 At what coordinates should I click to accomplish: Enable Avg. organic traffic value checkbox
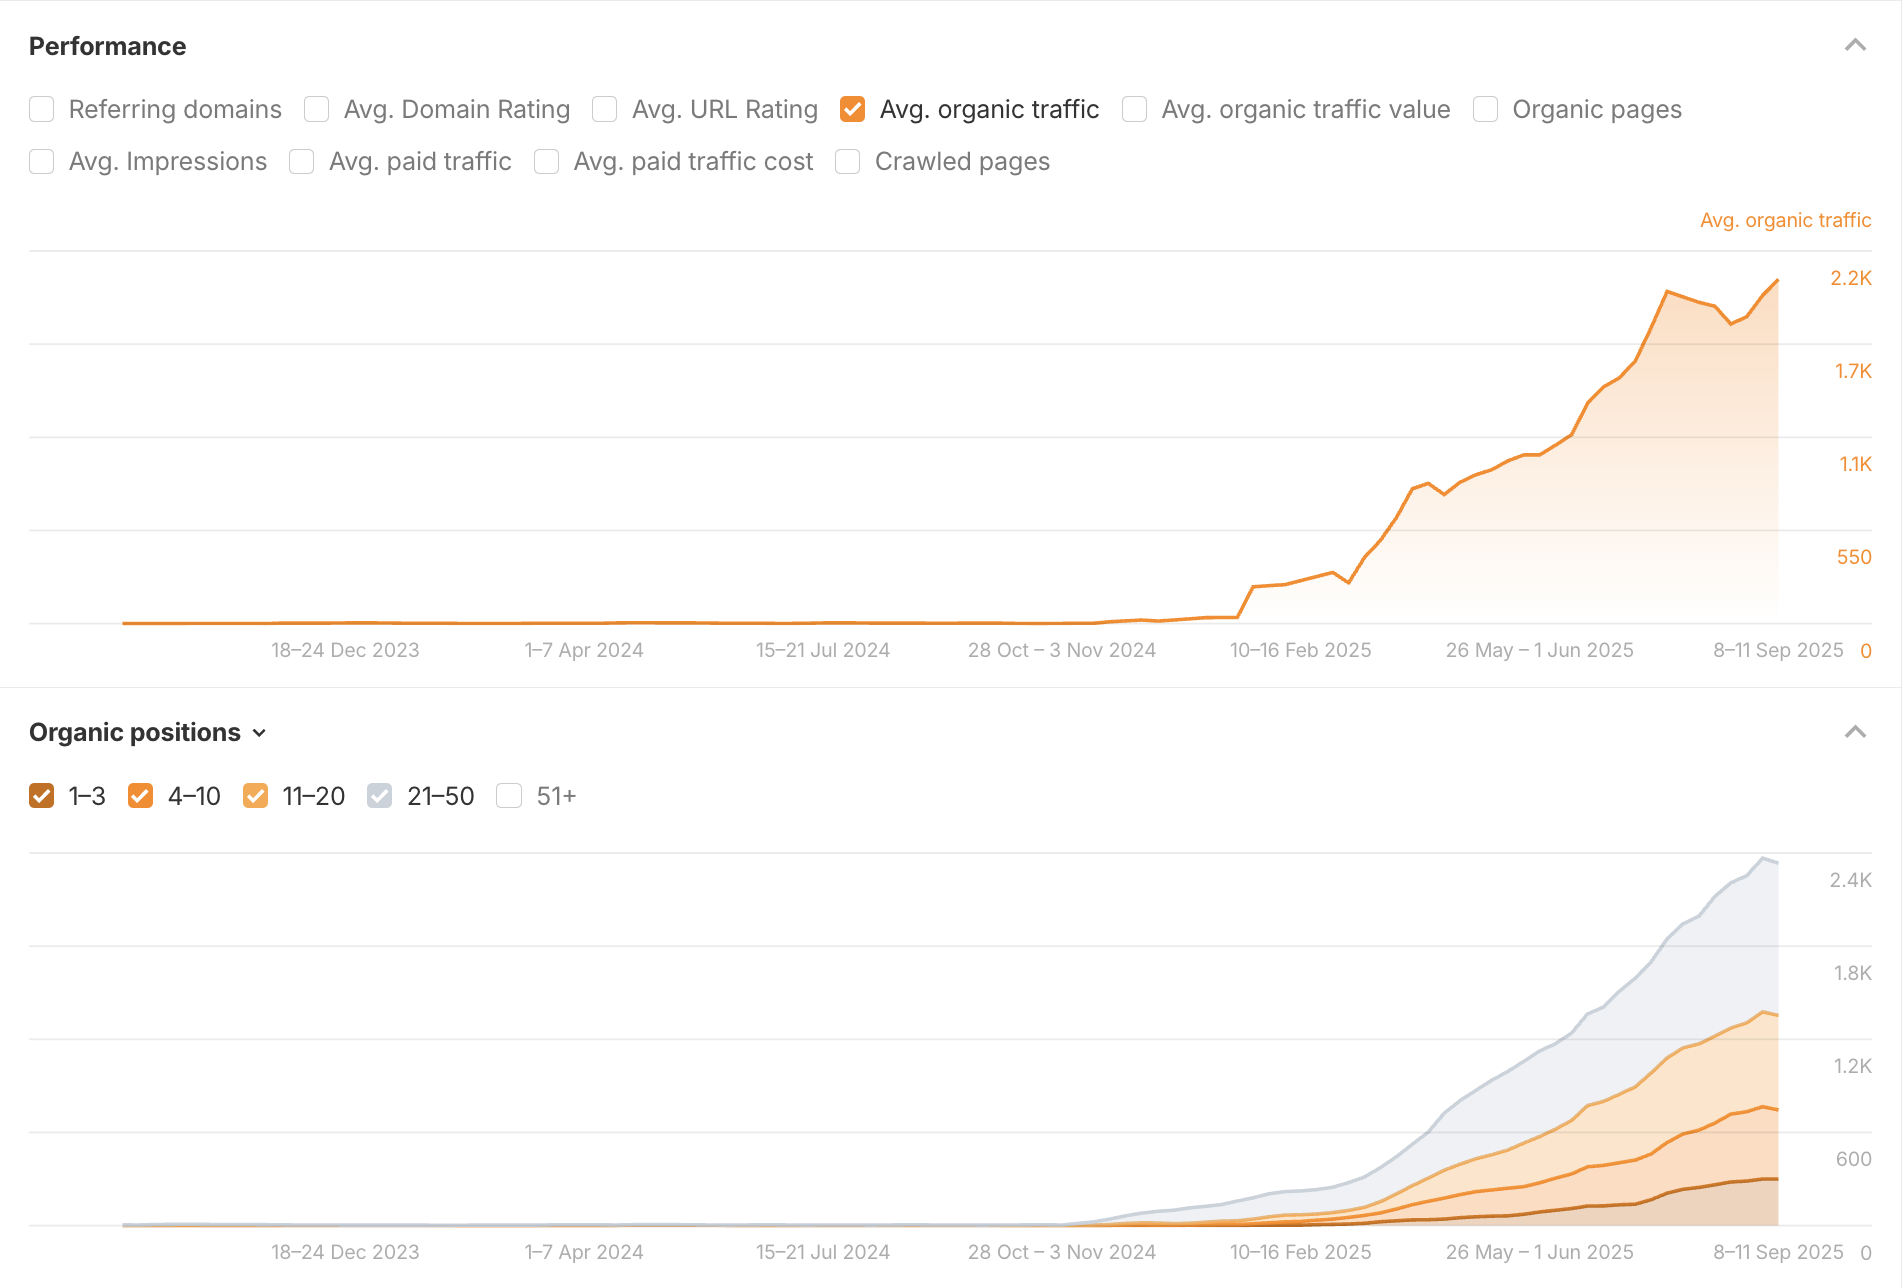click(1135, 109)
